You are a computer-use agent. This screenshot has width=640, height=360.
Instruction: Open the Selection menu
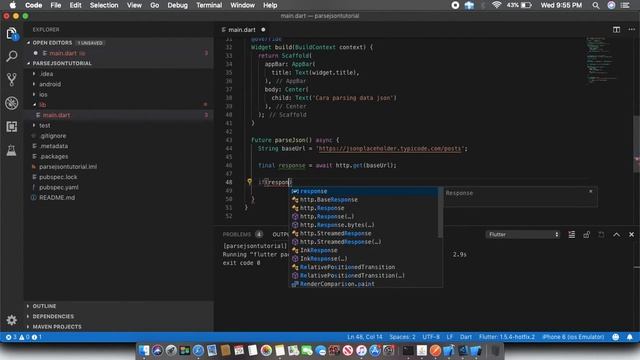coord(104,5)
